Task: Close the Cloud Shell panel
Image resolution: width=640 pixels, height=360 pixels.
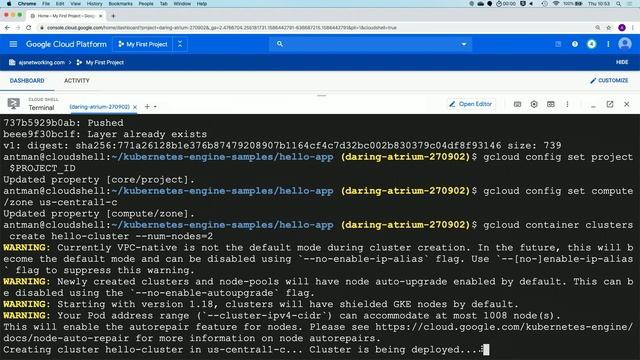Action: [627, 104]
